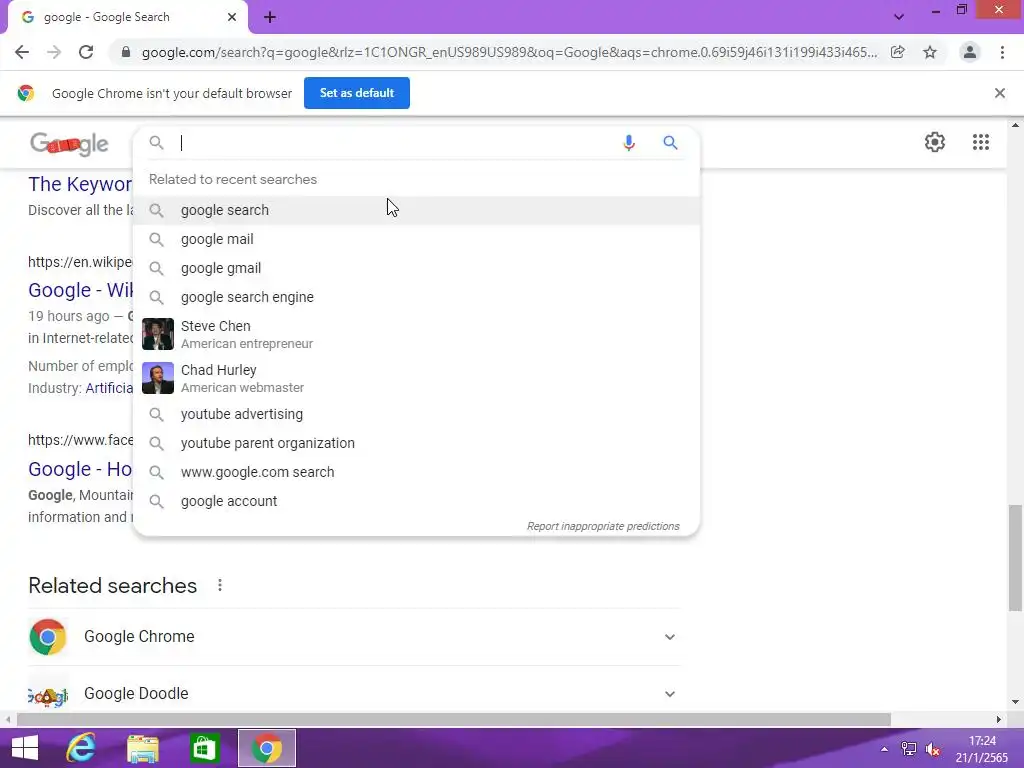Click the scroll down arrow of vertical scrollbar
Viewport: 1024px width, 768px height.
(x=1015, y=702)
